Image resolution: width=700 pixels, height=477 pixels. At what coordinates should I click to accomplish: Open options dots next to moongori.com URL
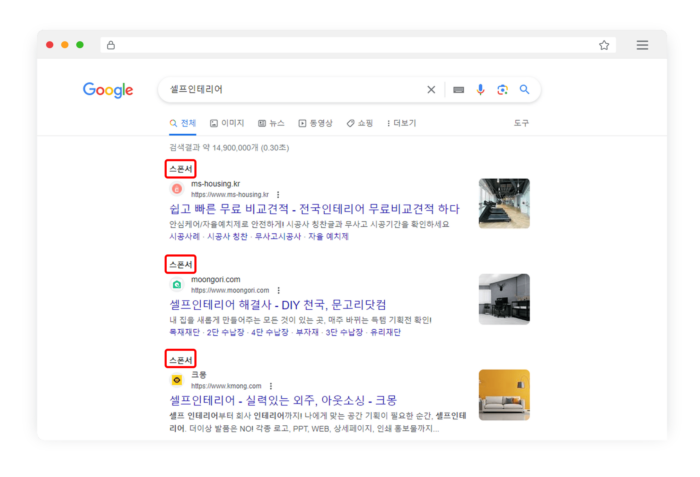(279, 290)
